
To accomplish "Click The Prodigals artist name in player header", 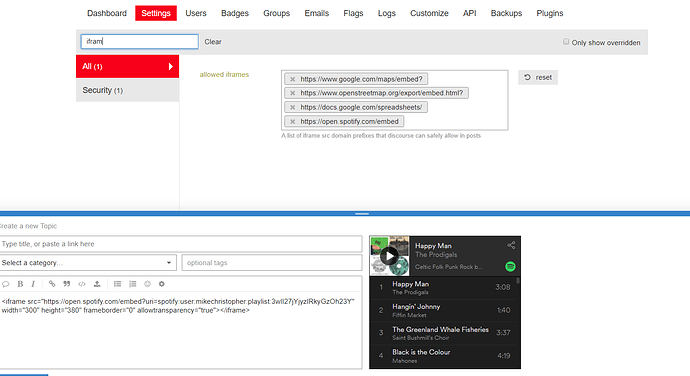I will pos(436,254).
